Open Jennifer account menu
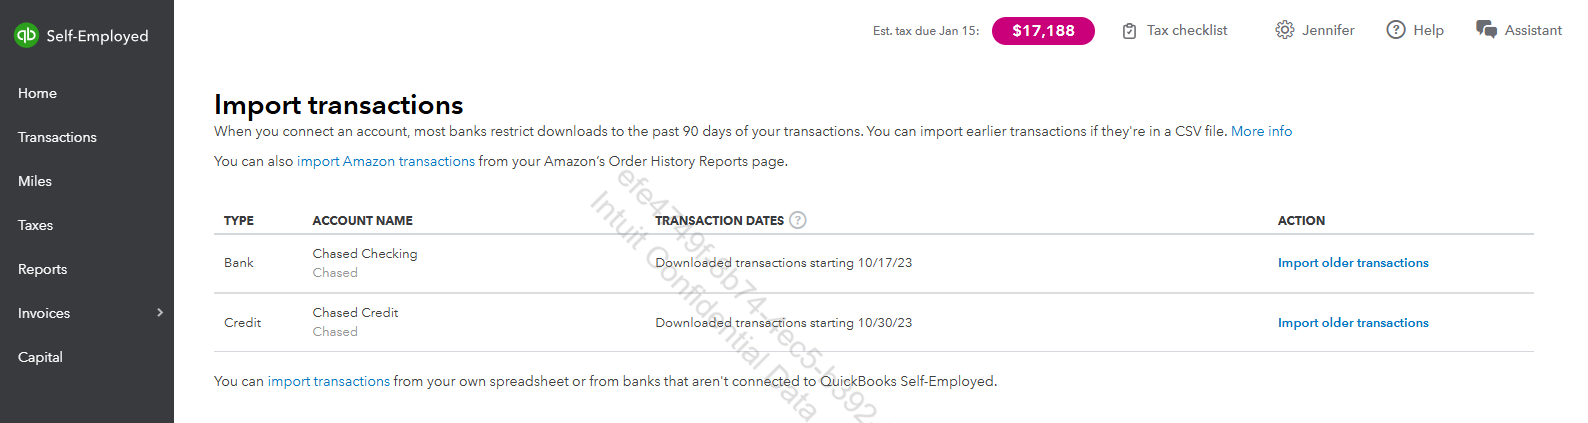 [1328, 30]
